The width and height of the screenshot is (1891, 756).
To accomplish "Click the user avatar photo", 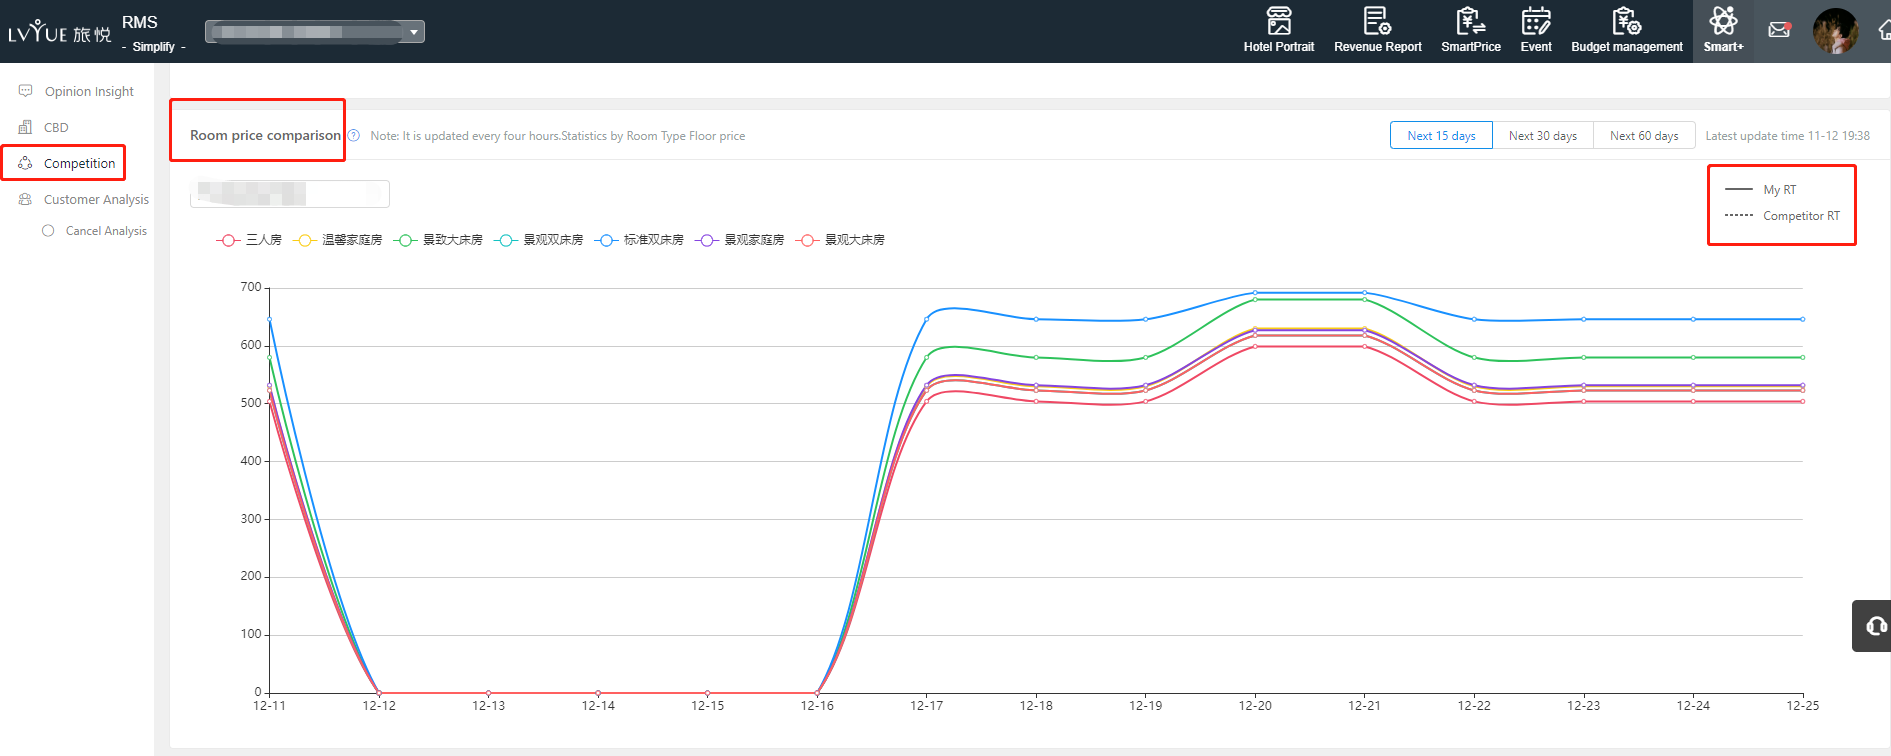I will point(1835,31).
